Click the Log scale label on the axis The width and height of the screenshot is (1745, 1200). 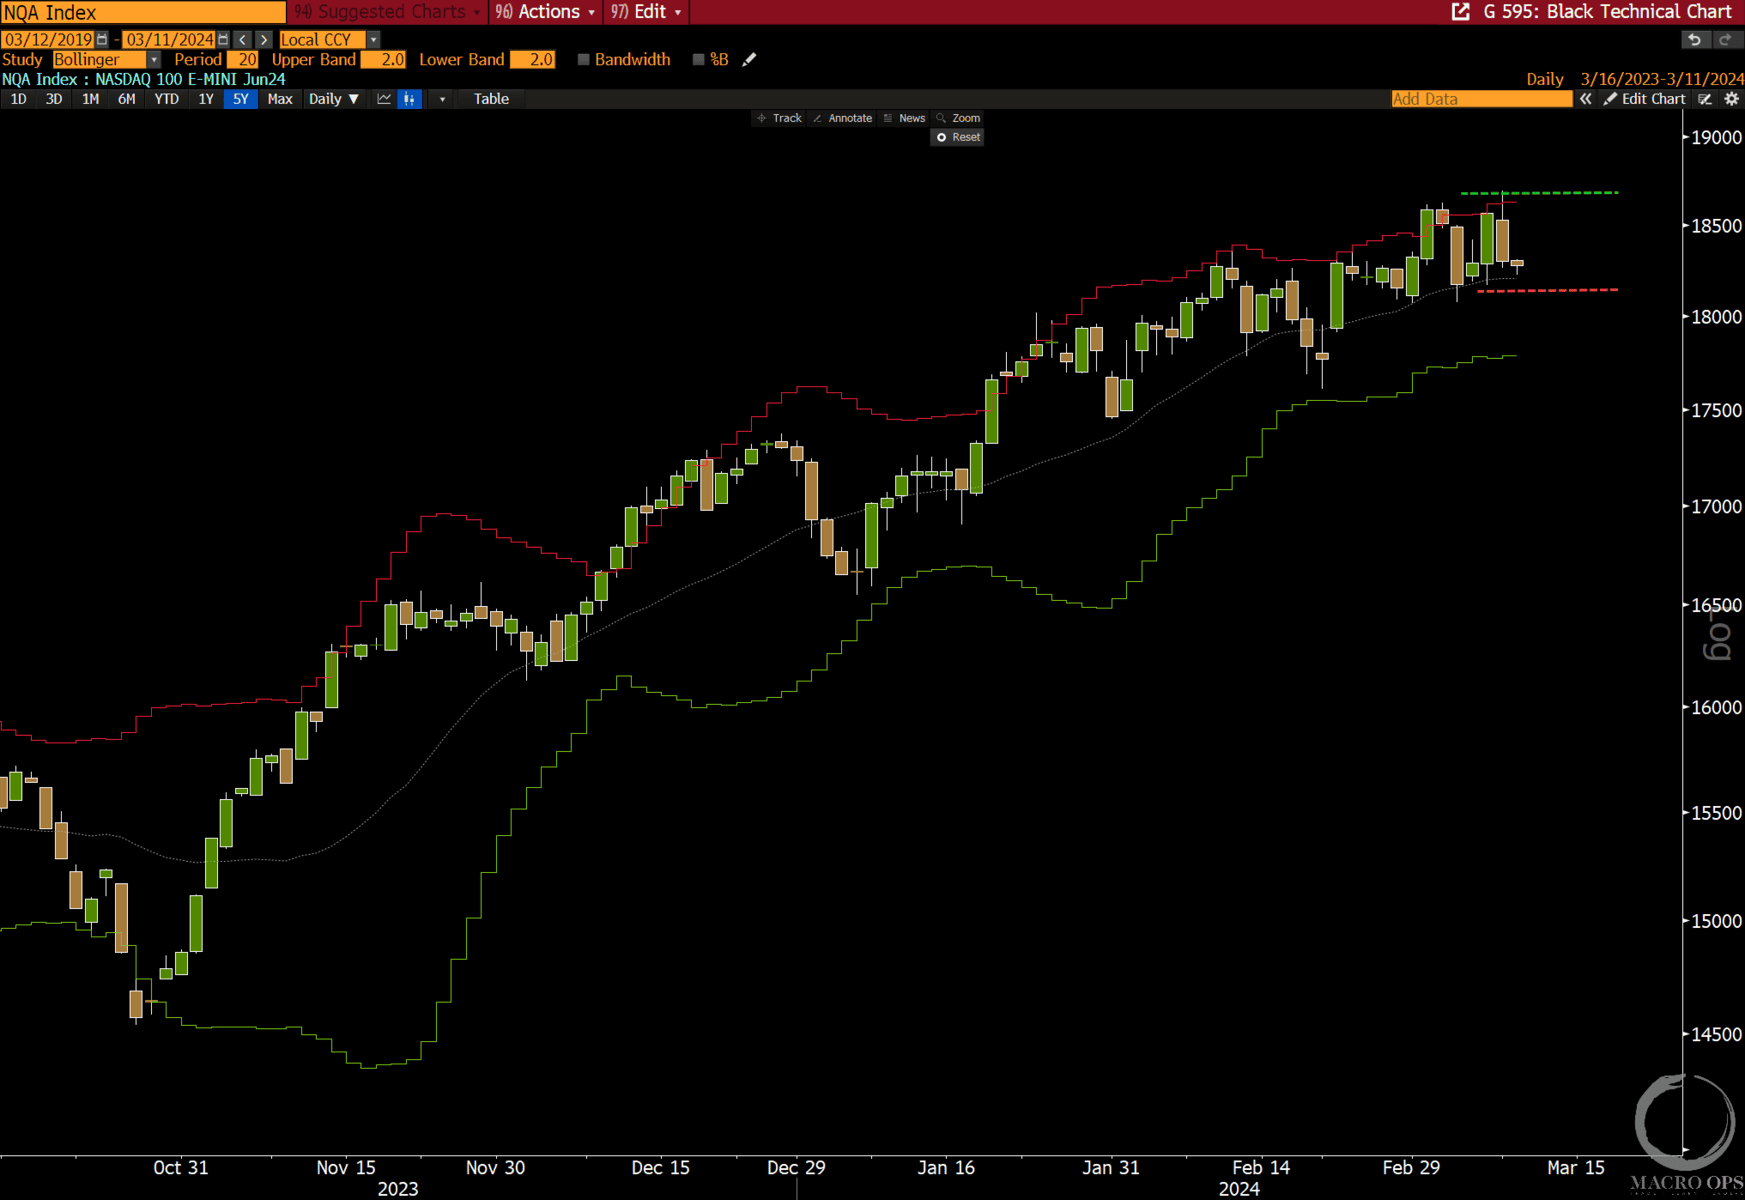click(1716, 634)
